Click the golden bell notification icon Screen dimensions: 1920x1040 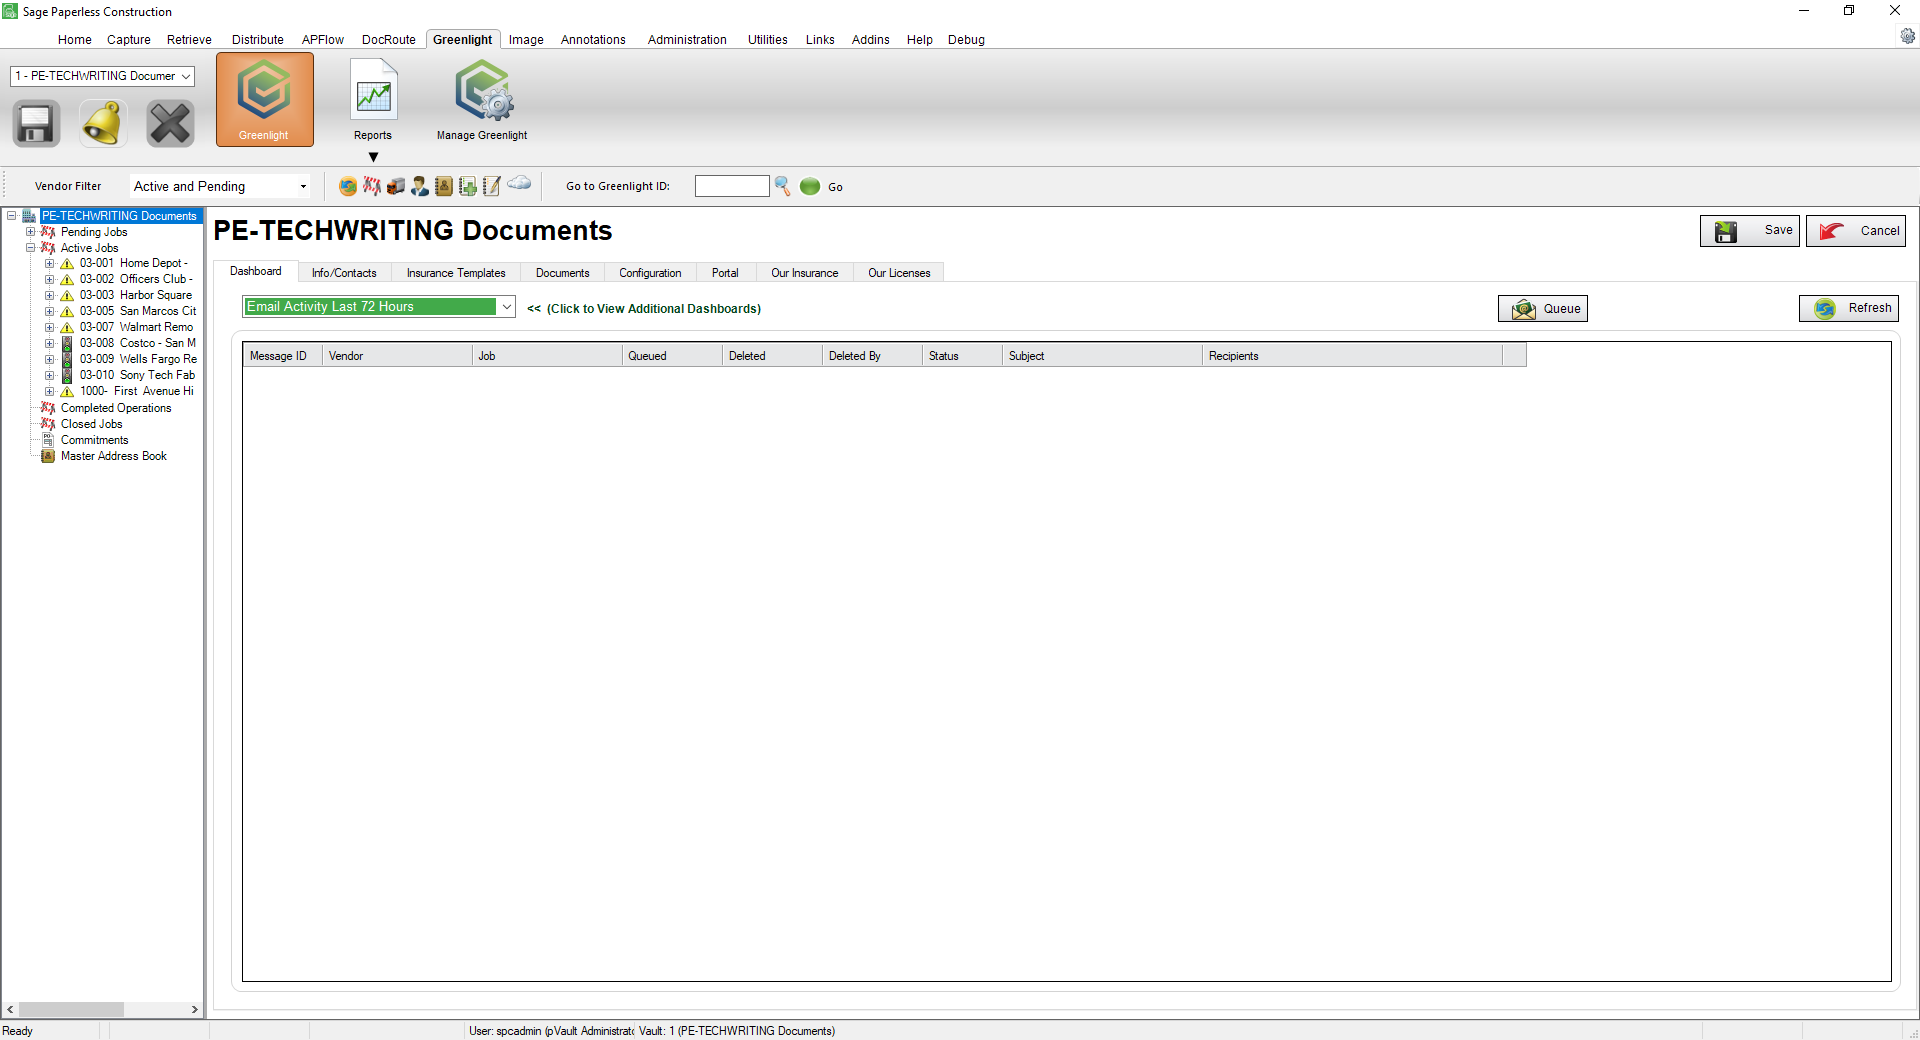tap(103, 124)
